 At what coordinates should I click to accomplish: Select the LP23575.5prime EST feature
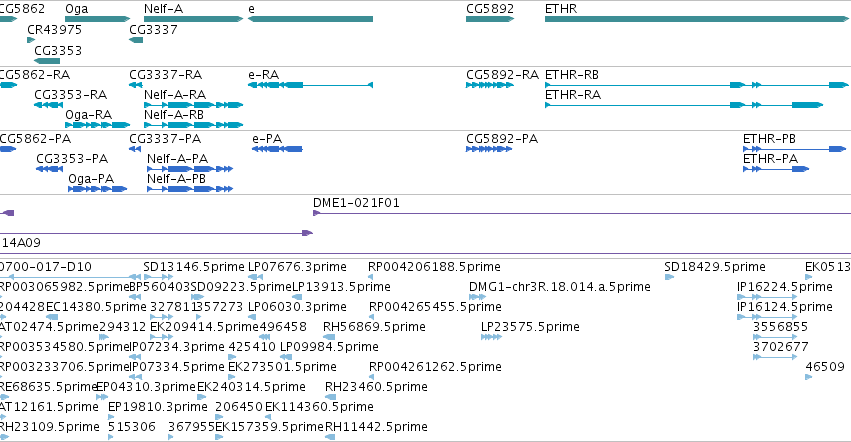click(x=491, y=337)
